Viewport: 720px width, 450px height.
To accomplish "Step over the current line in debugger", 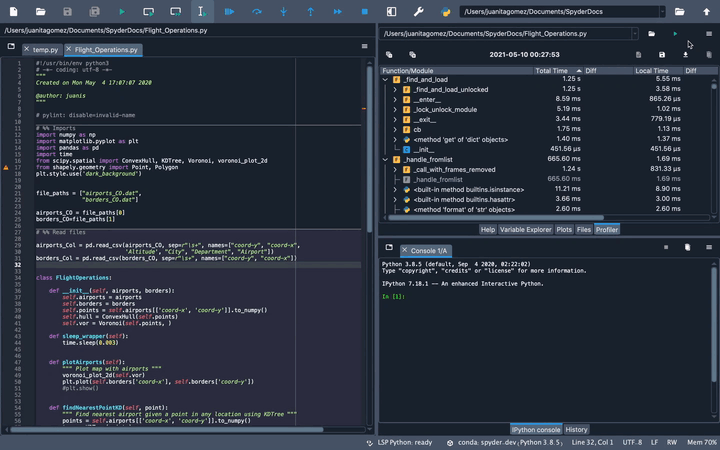I will (257, 11).
